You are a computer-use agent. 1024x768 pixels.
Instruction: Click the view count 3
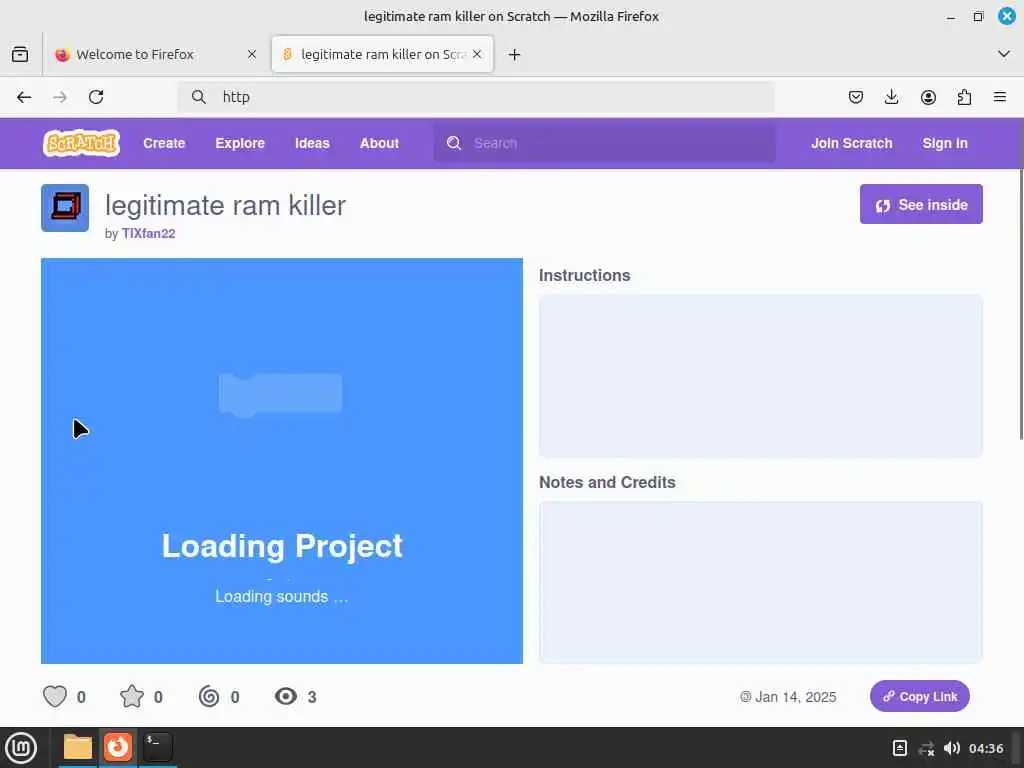(312, 697)
